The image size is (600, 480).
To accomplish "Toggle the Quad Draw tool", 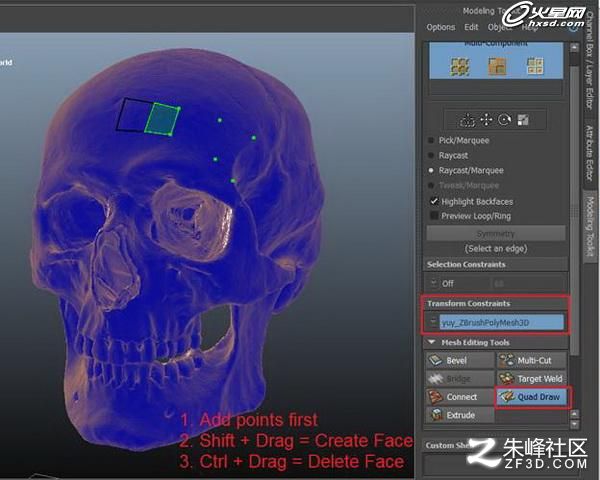I will coord(531,397).
